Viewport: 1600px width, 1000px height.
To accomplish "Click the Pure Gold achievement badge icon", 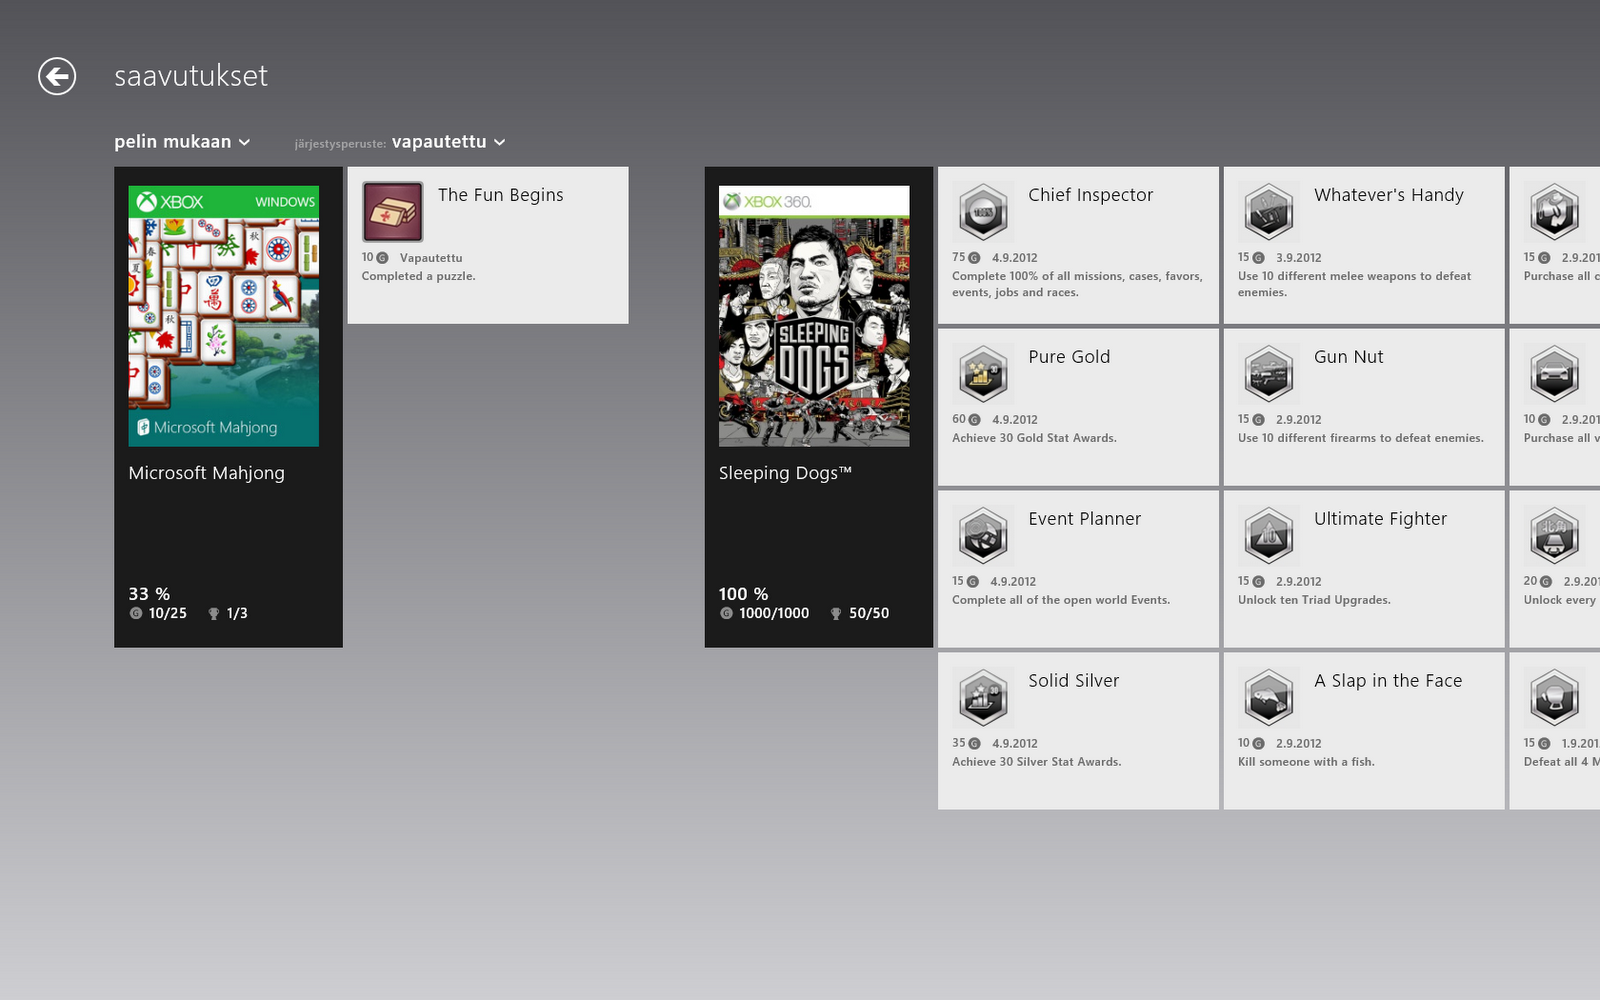I will [983, 374].
